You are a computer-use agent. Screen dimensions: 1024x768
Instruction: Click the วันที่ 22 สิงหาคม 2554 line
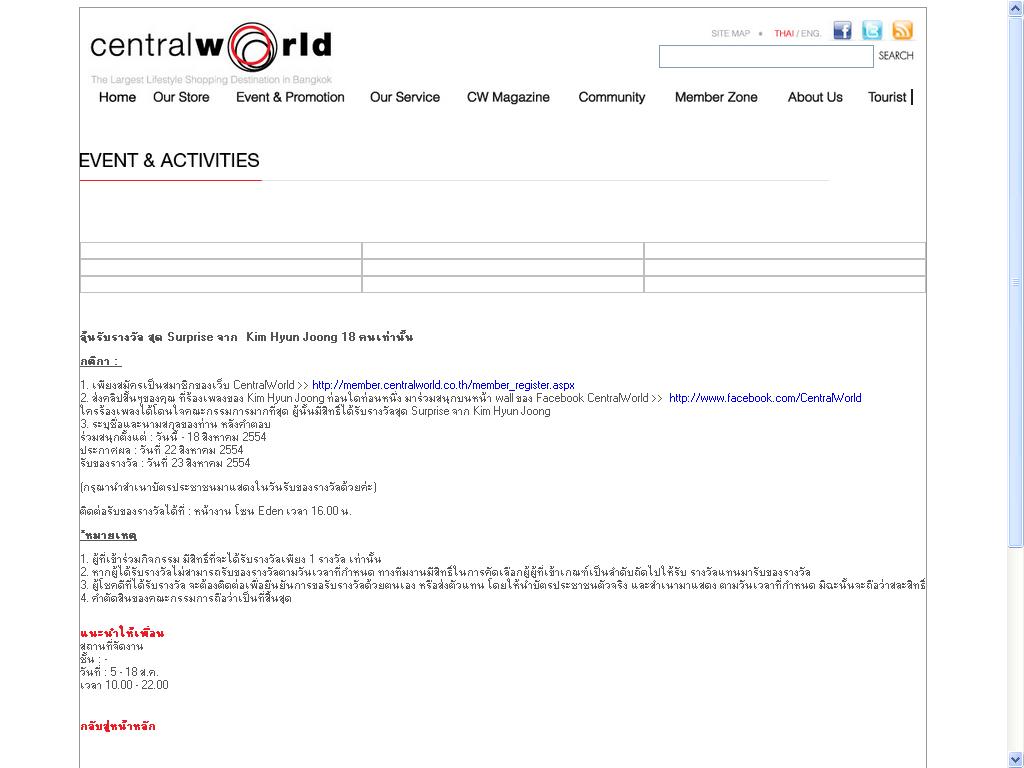tap(161, 450)
